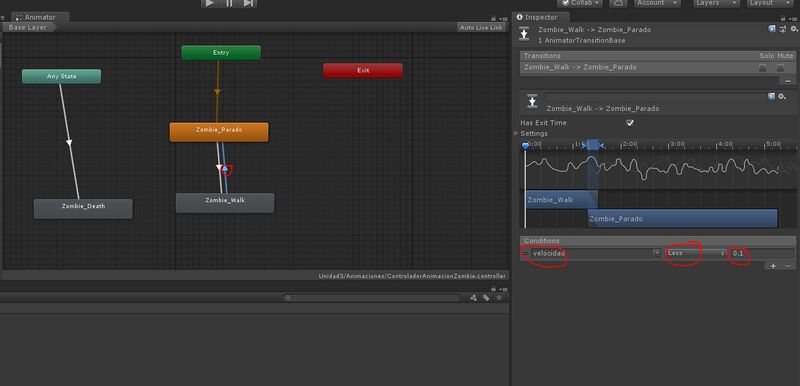Select Zombie_Walk -> Zombie_Parado row in Transitions list
This screenshot has width=800, height=386.
pos(657,67)
